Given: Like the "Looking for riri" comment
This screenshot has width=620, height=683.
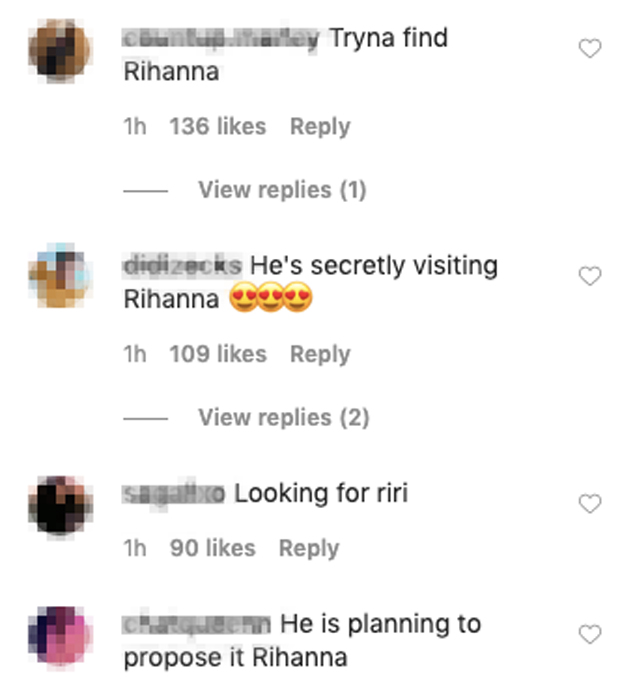Looking at the screenshot, I should (x=590, y=504).
